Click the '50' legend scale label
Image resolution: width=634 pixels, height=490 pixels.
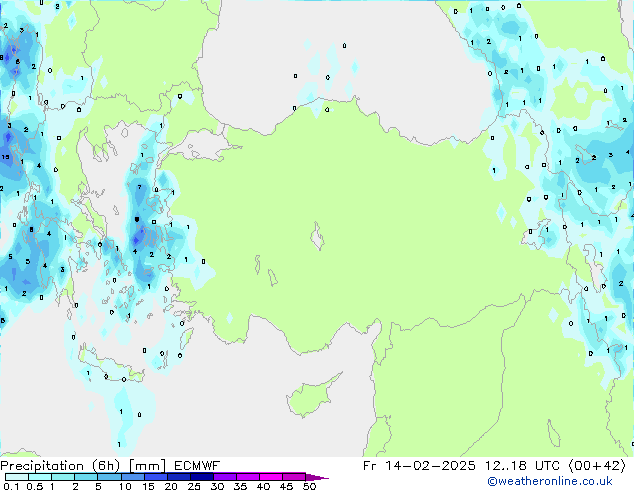pos(309,486)
